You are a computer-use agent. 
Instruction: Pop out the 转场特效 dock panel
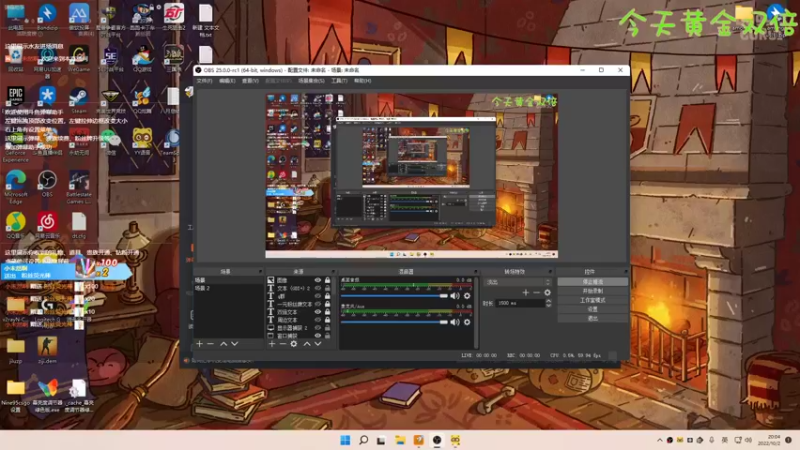pos(550,271)
